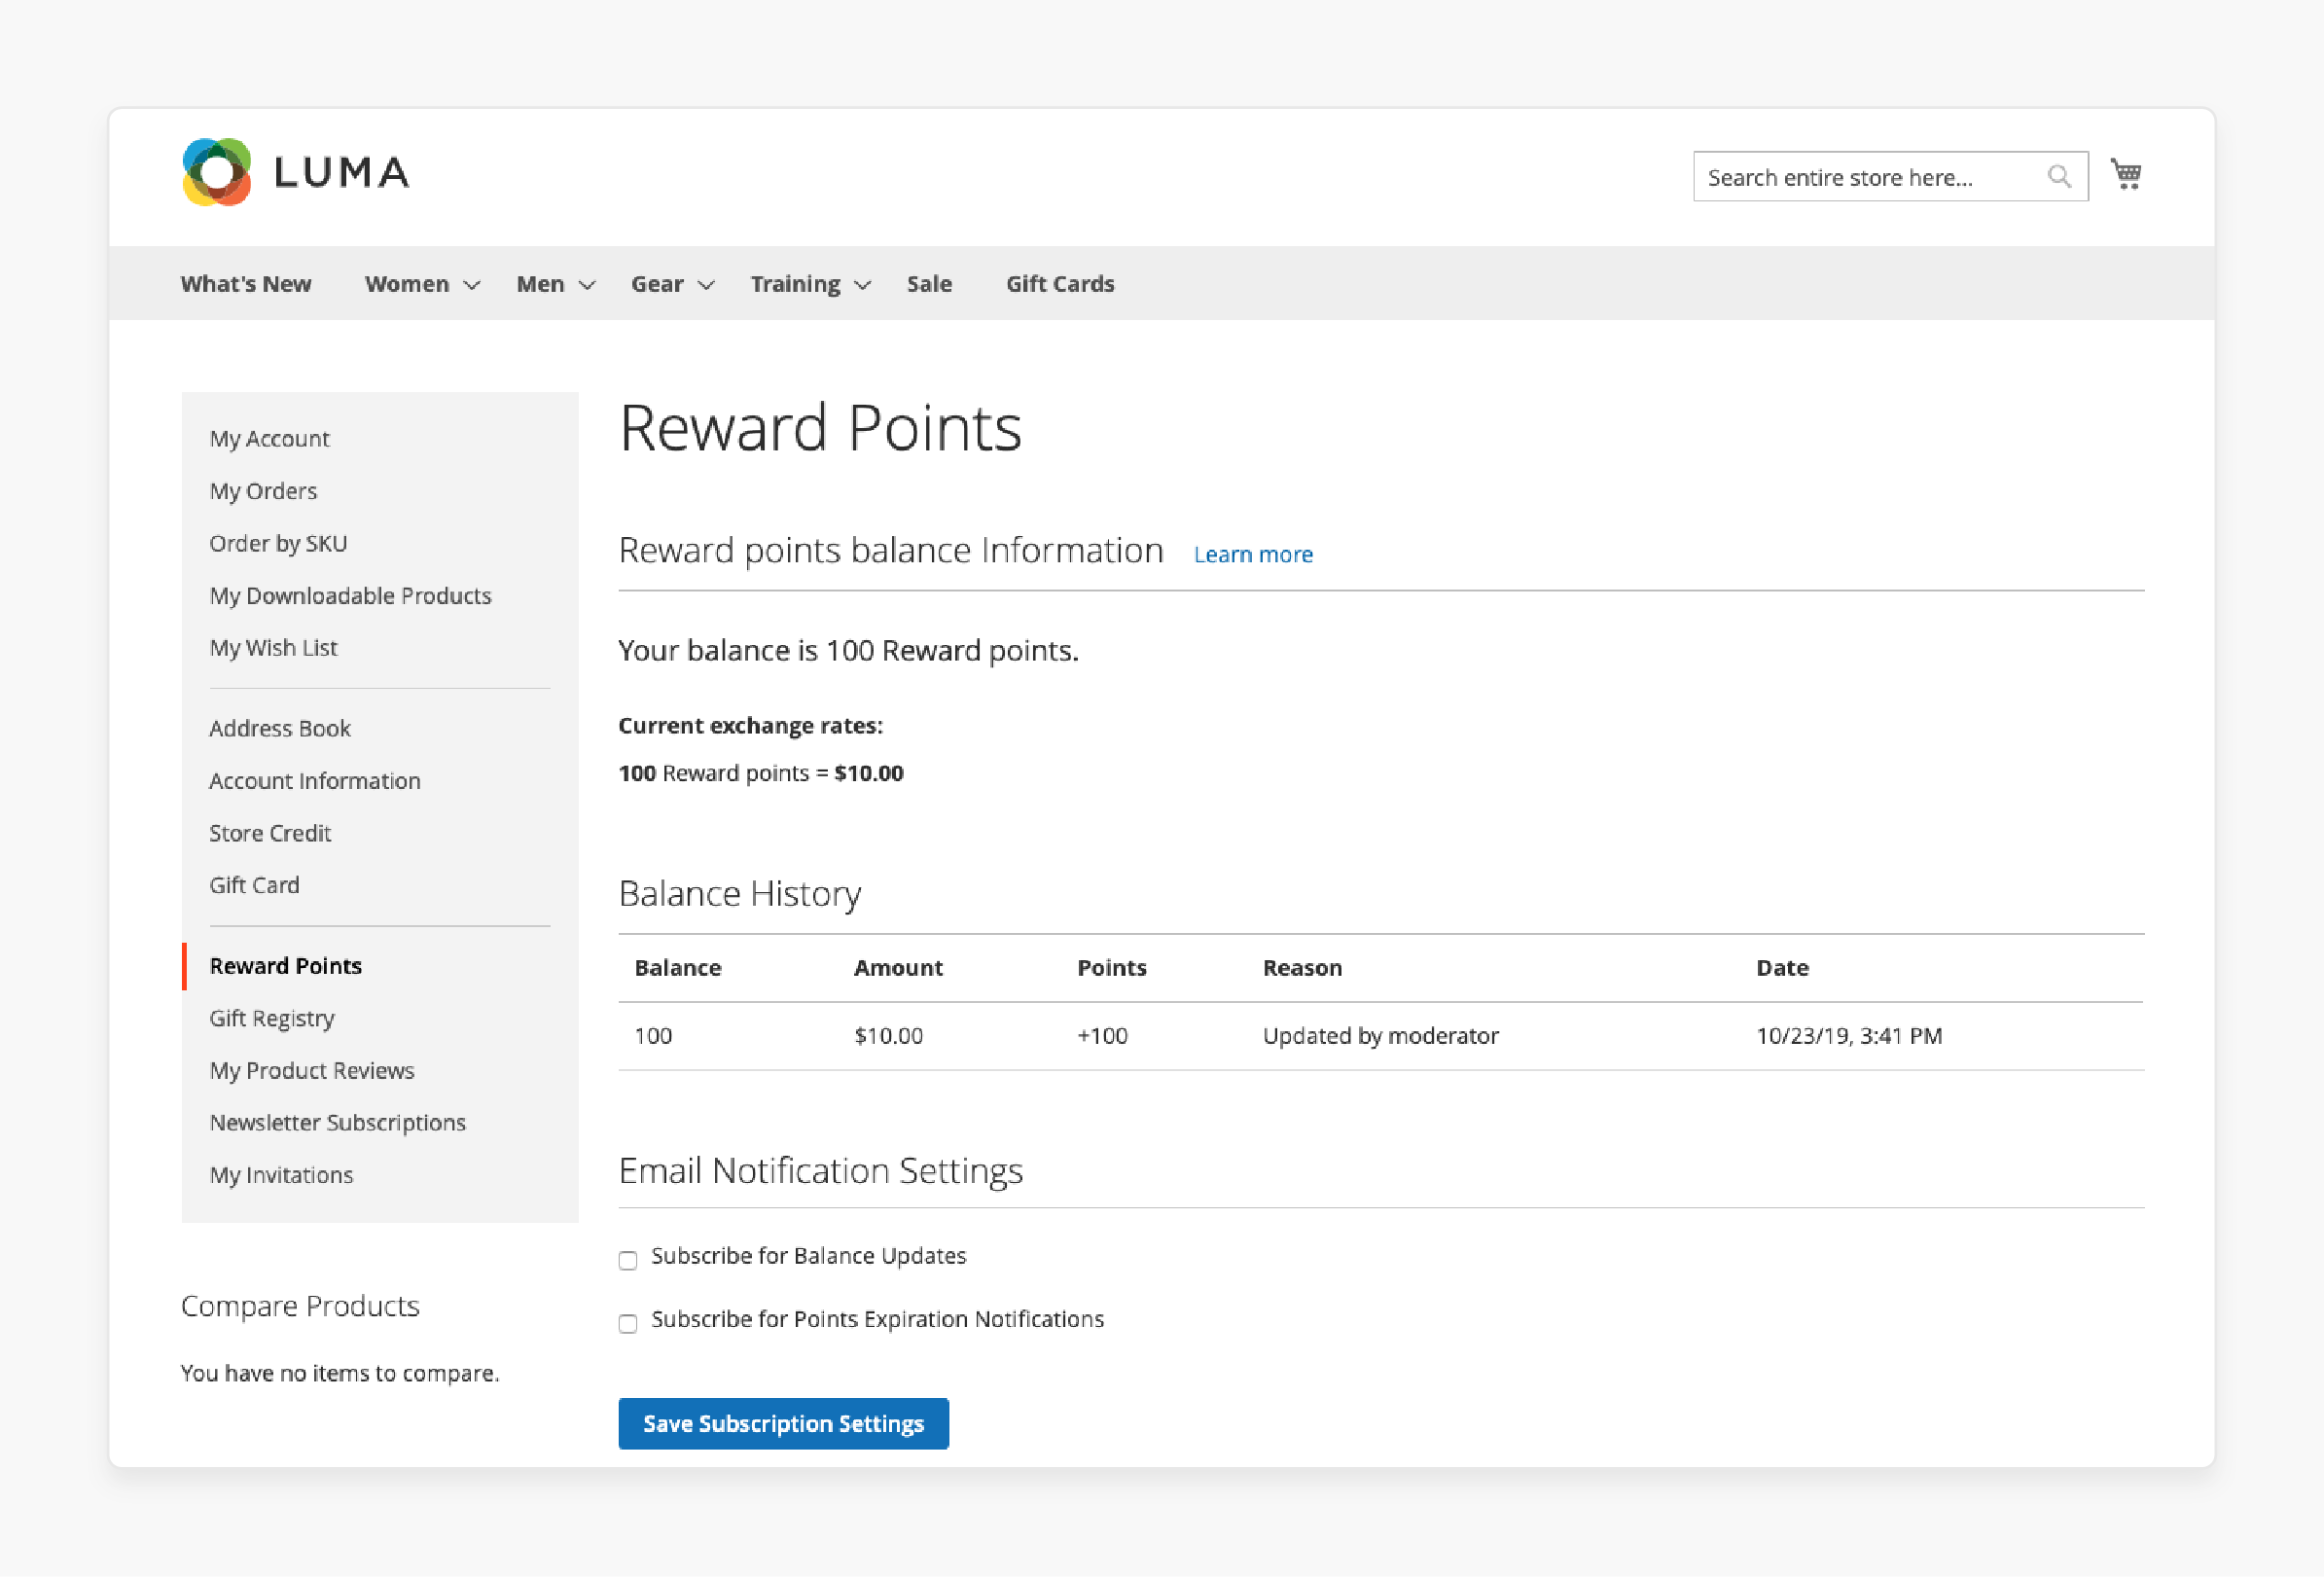This screenshot has height=1577, width=2324.
Task: Click the Save Subscription Settings button
Action: pos(783,1424)
